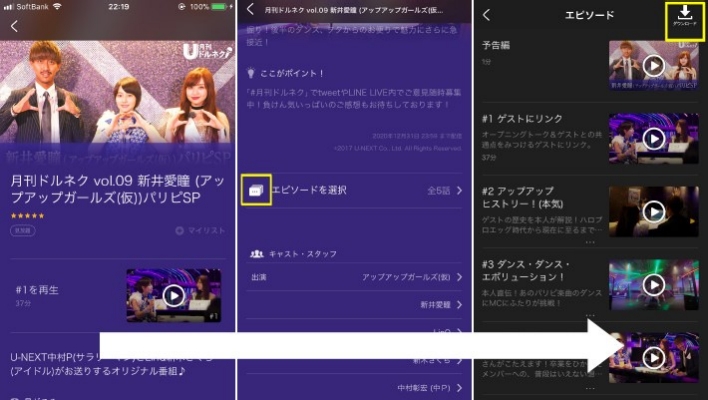Screen dimensions: 708x400
Task: Go back from エピソード screen
Action: 486,15
